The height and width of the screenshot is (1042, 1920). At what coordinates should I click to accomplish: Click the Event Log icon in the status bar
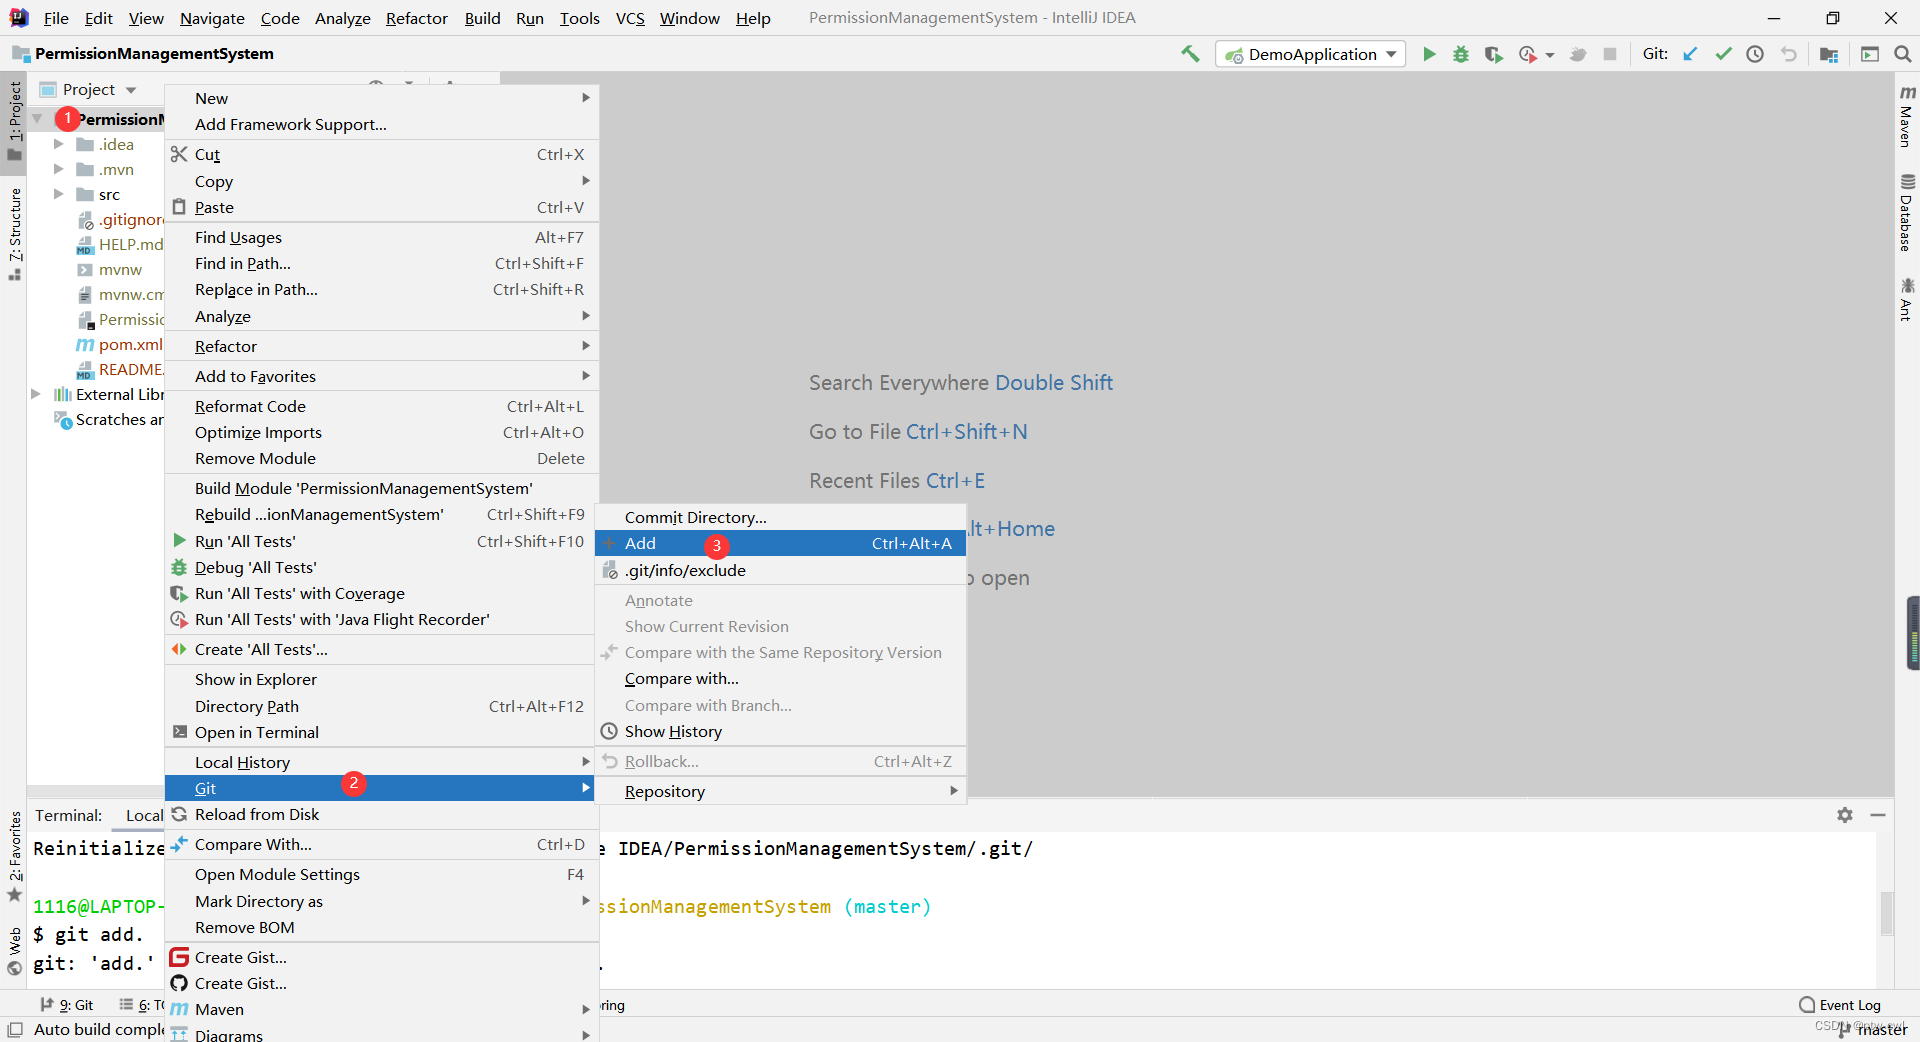click(1807, 1005)
